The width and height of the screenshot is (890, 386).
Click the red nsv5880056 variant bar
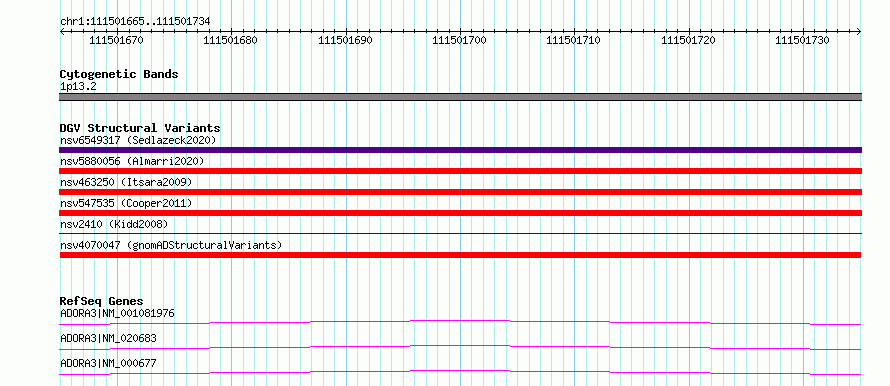(x=460, y=171)
